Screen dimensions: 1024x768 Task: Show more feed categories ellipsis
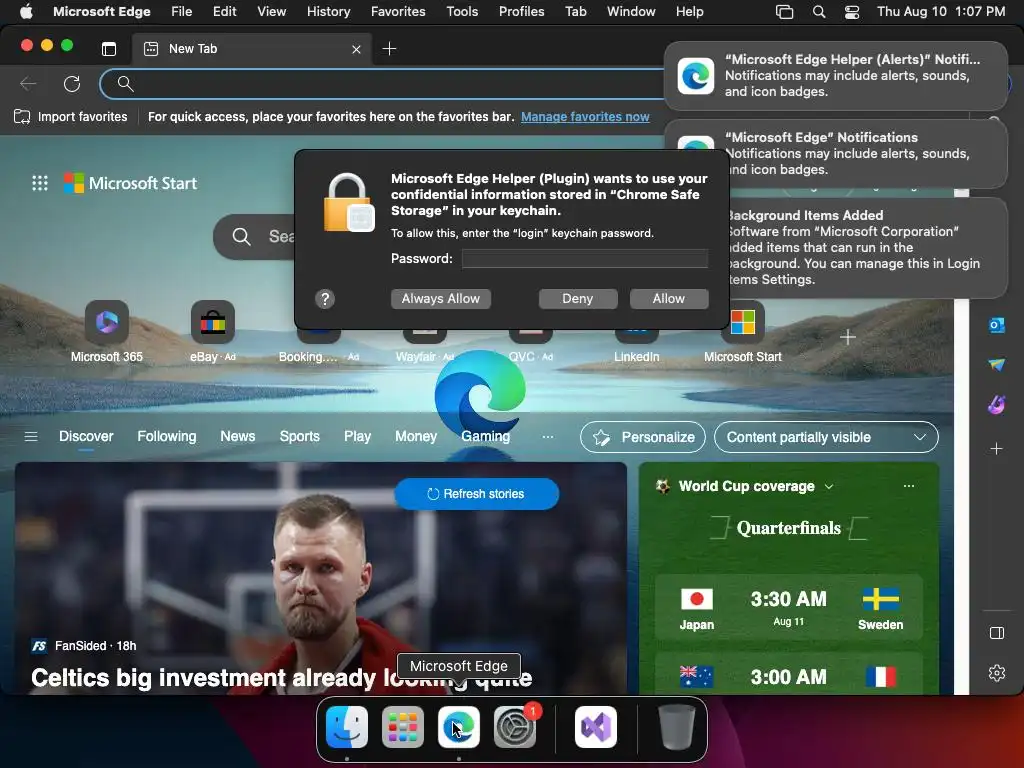[x=548, y=436]
